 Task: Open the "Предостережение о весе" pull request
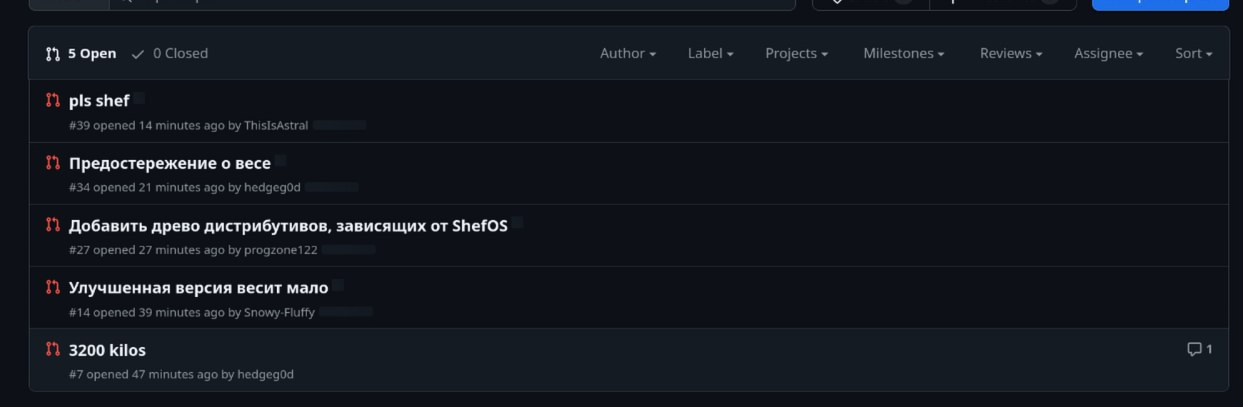click(x=170, y=163)
